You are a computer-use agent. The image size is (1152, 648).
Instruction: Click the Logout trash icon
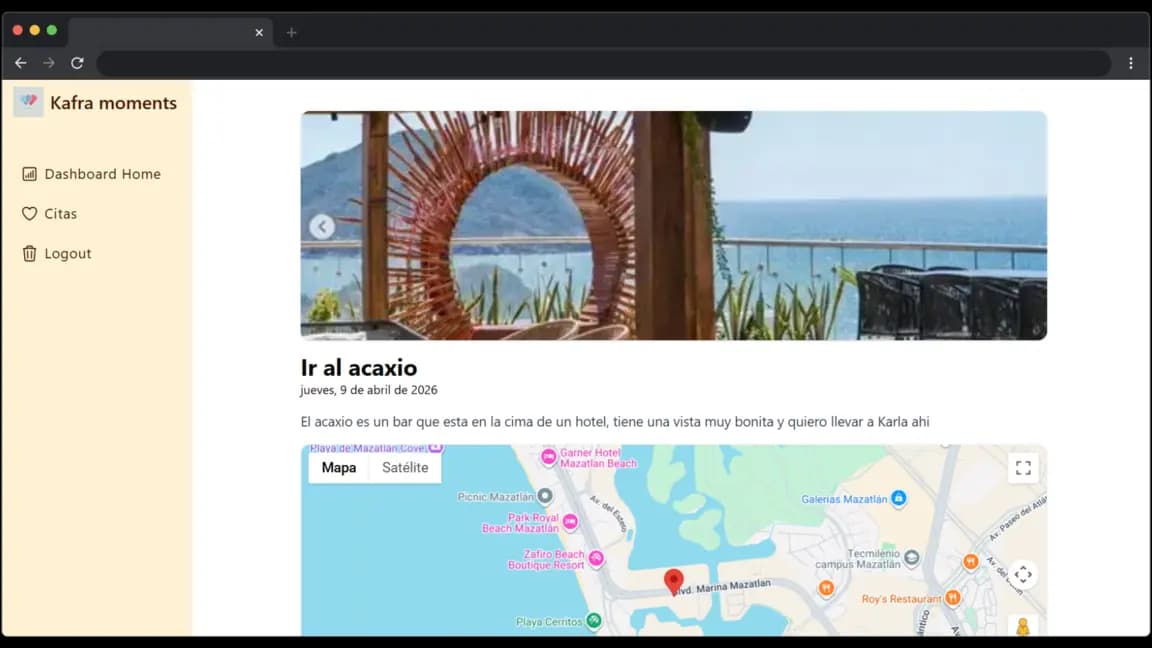click(x=29, y=254)
